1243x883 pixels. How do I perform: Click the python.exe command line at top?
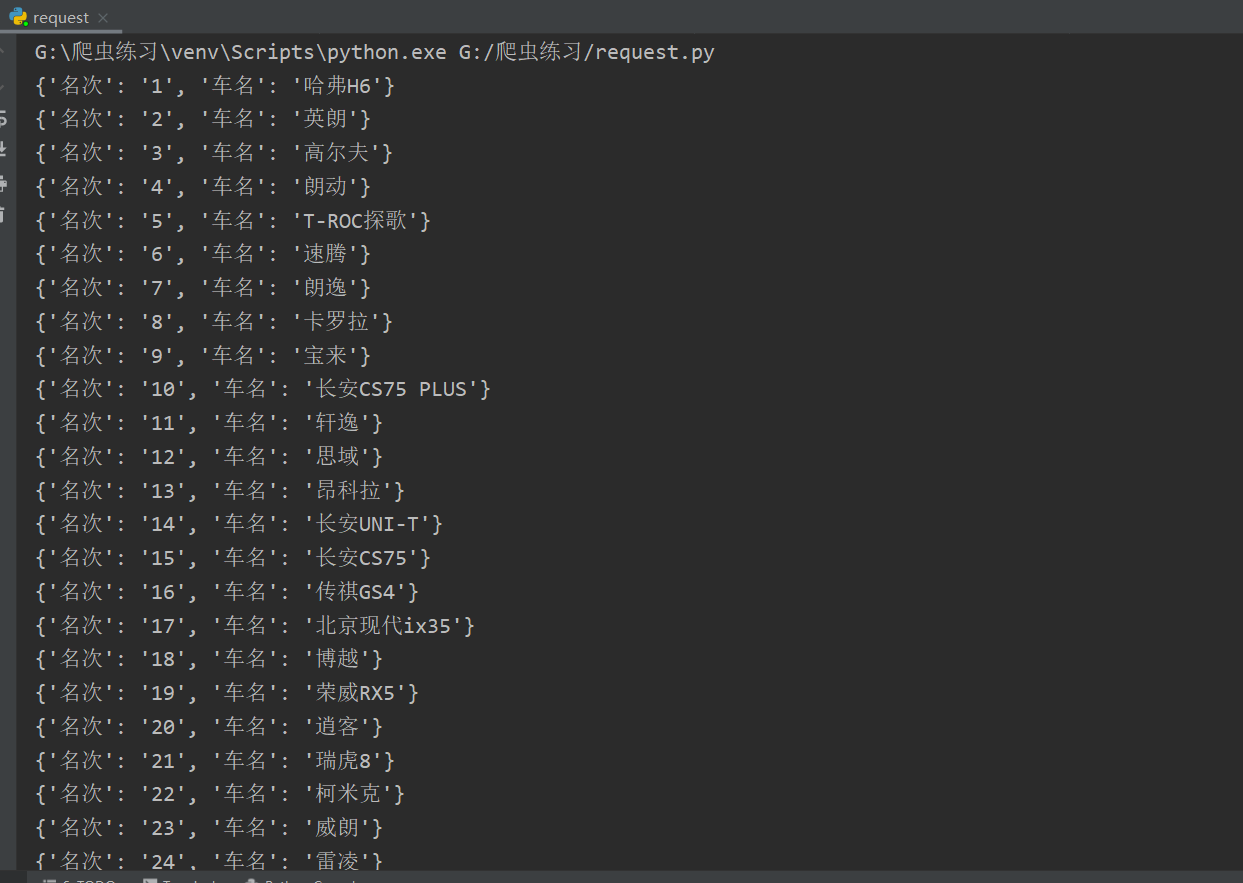(x=374, y=52)
